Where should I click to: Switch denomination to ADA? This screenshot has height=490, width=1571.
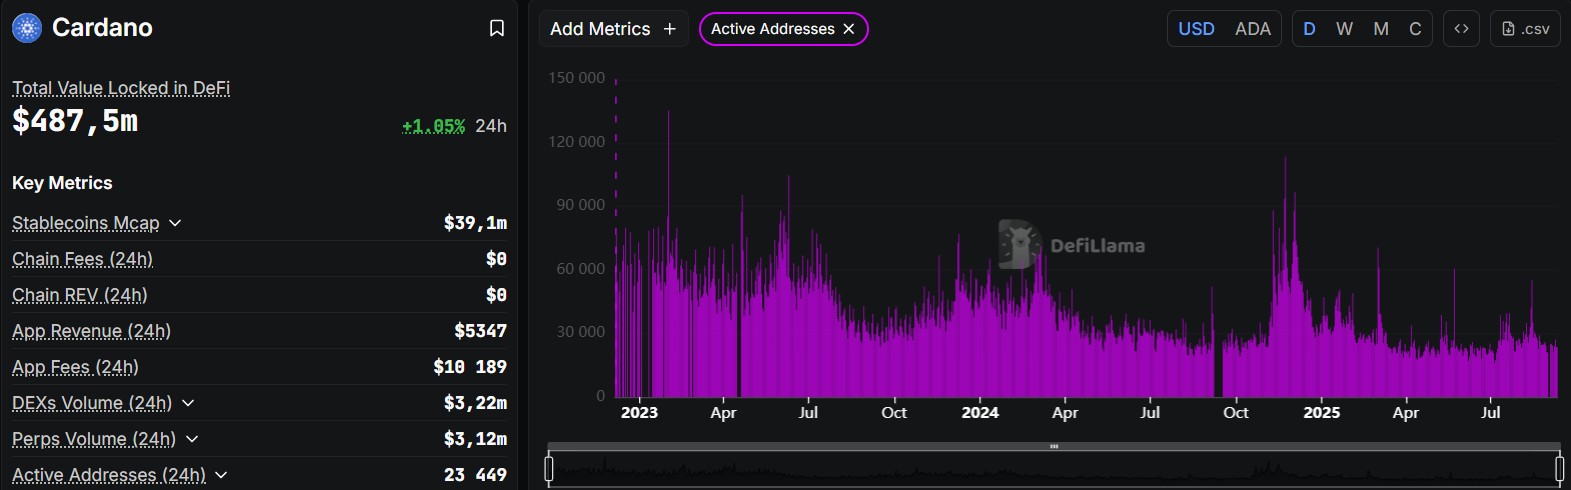coord(1252,29)
